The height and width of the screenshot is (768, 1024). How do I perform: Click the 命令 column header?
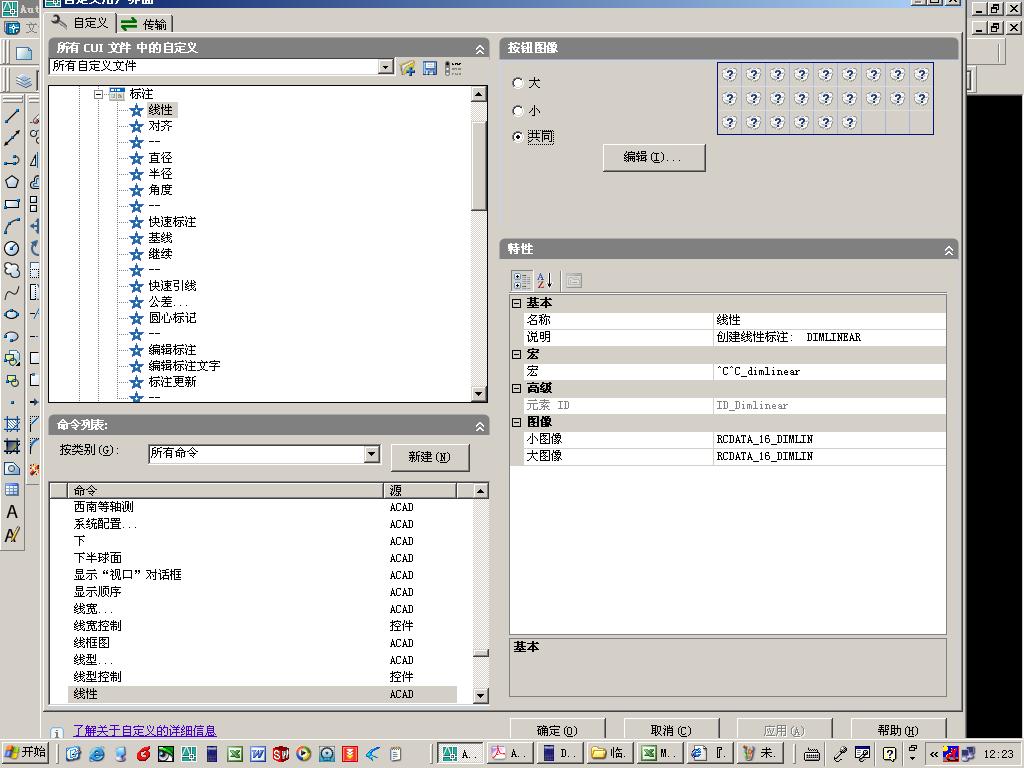[225, 490]
